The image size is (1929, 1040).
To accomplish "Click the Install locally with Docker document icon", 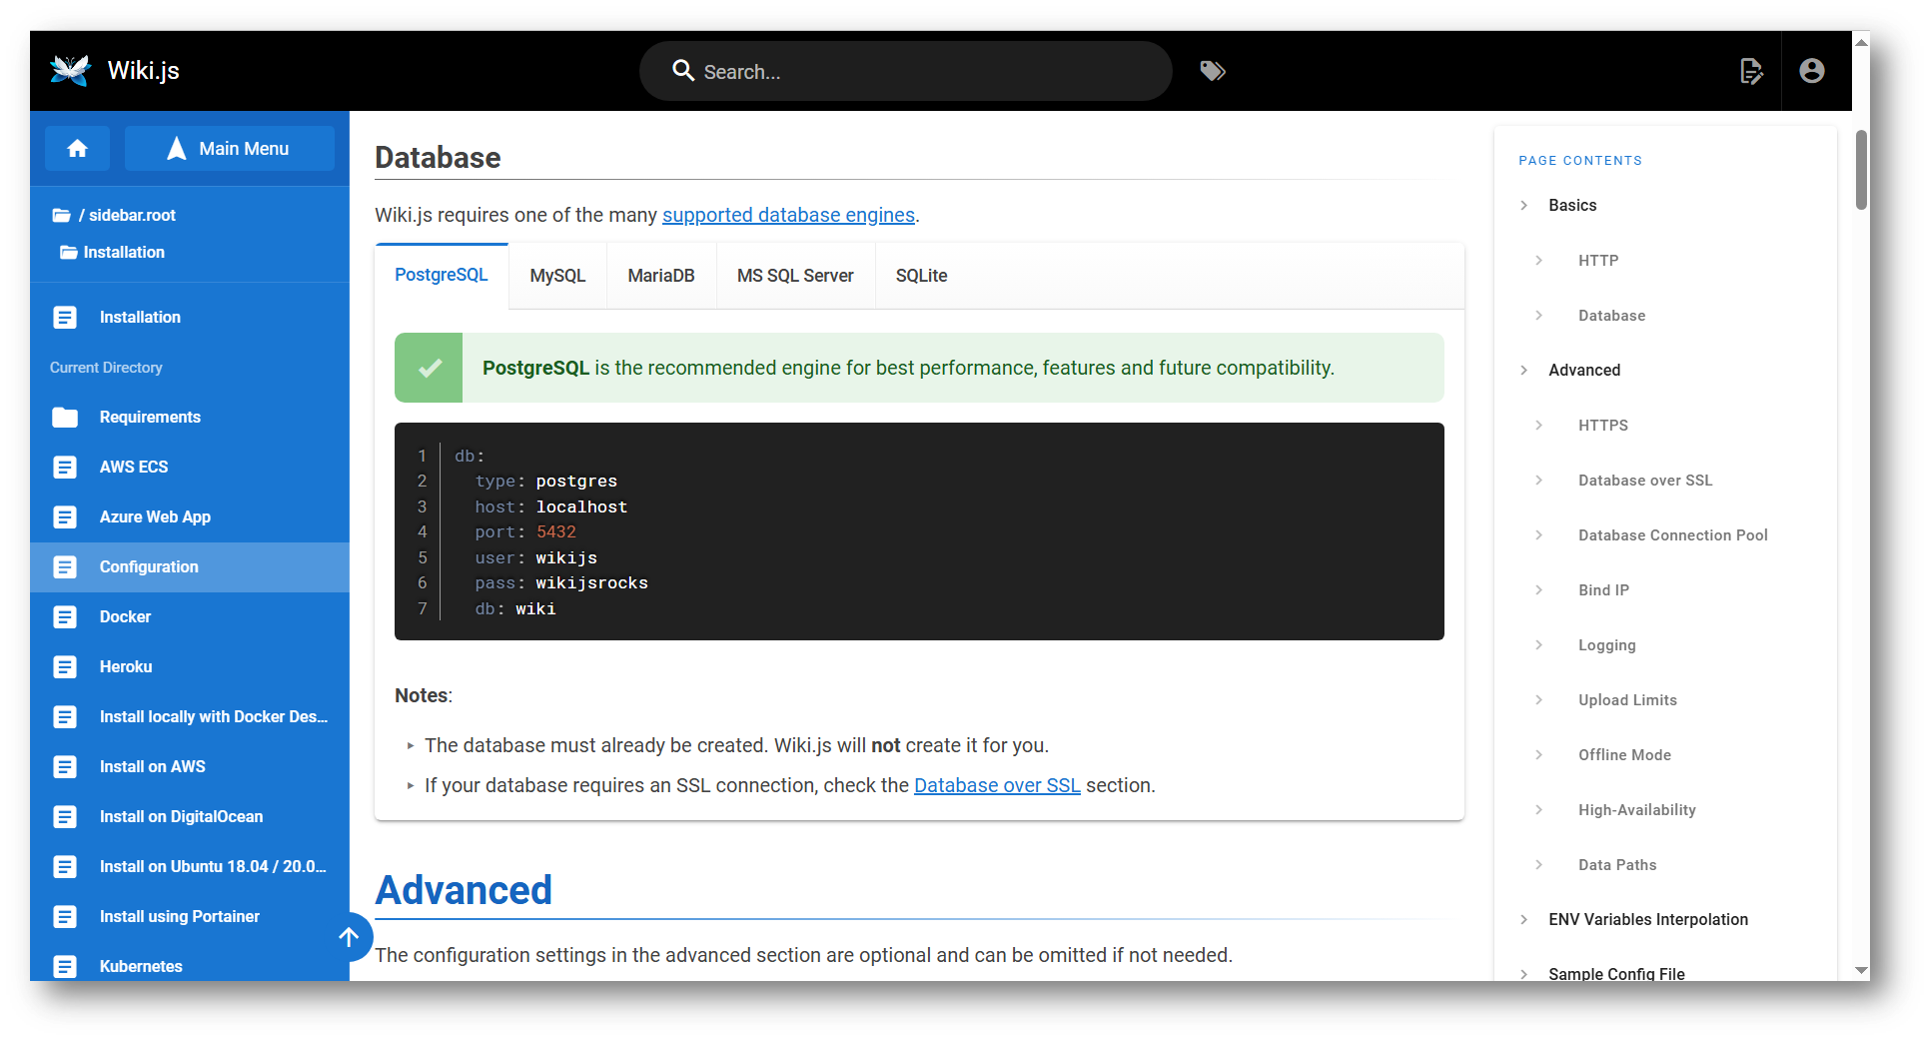I will click(65, 717).
